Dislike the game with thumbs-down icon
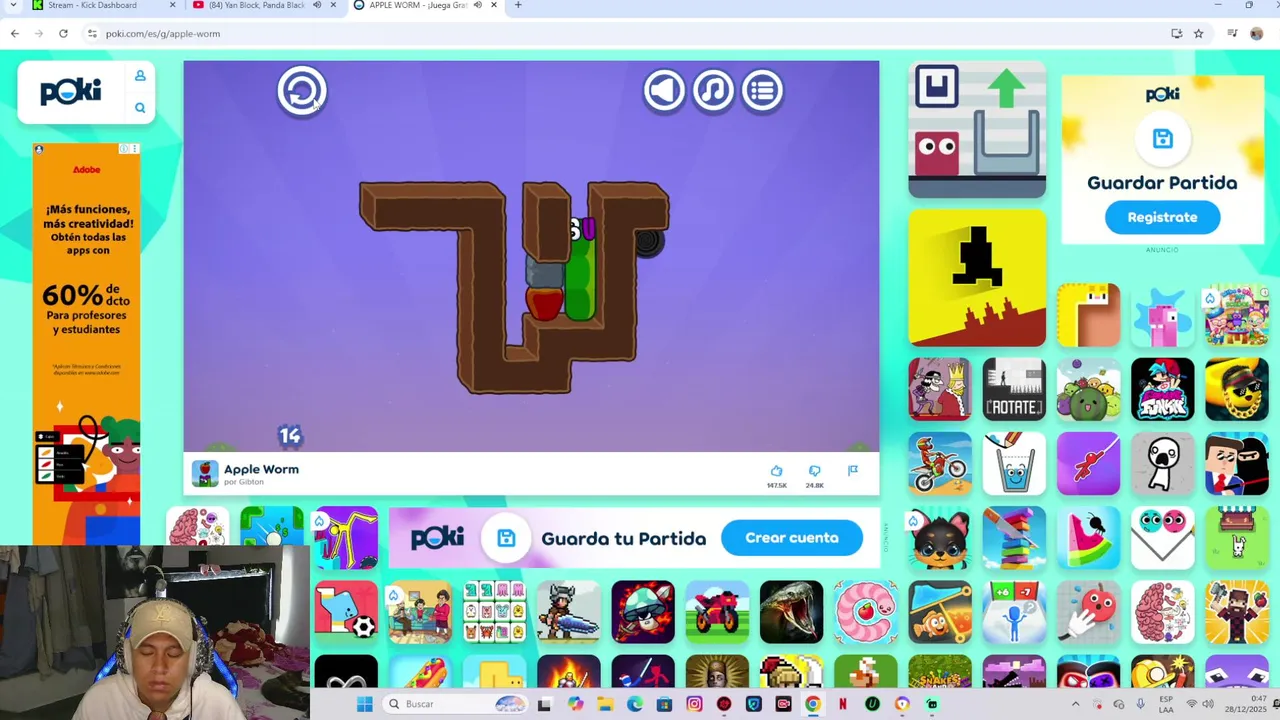 point(814,471)
